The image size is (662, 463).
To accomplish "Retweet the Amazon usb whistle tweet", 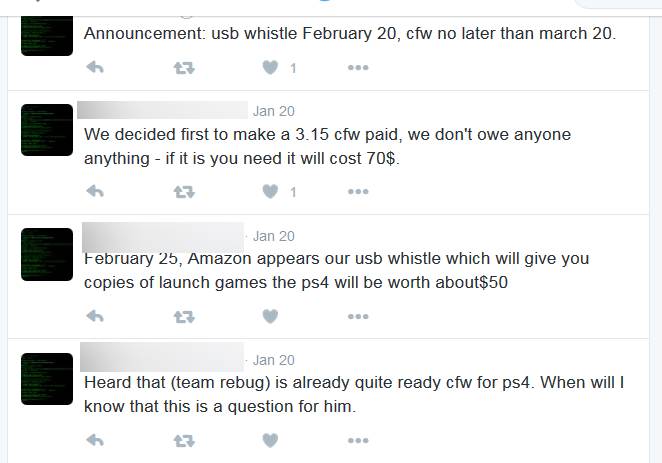I will pos(184,317).
